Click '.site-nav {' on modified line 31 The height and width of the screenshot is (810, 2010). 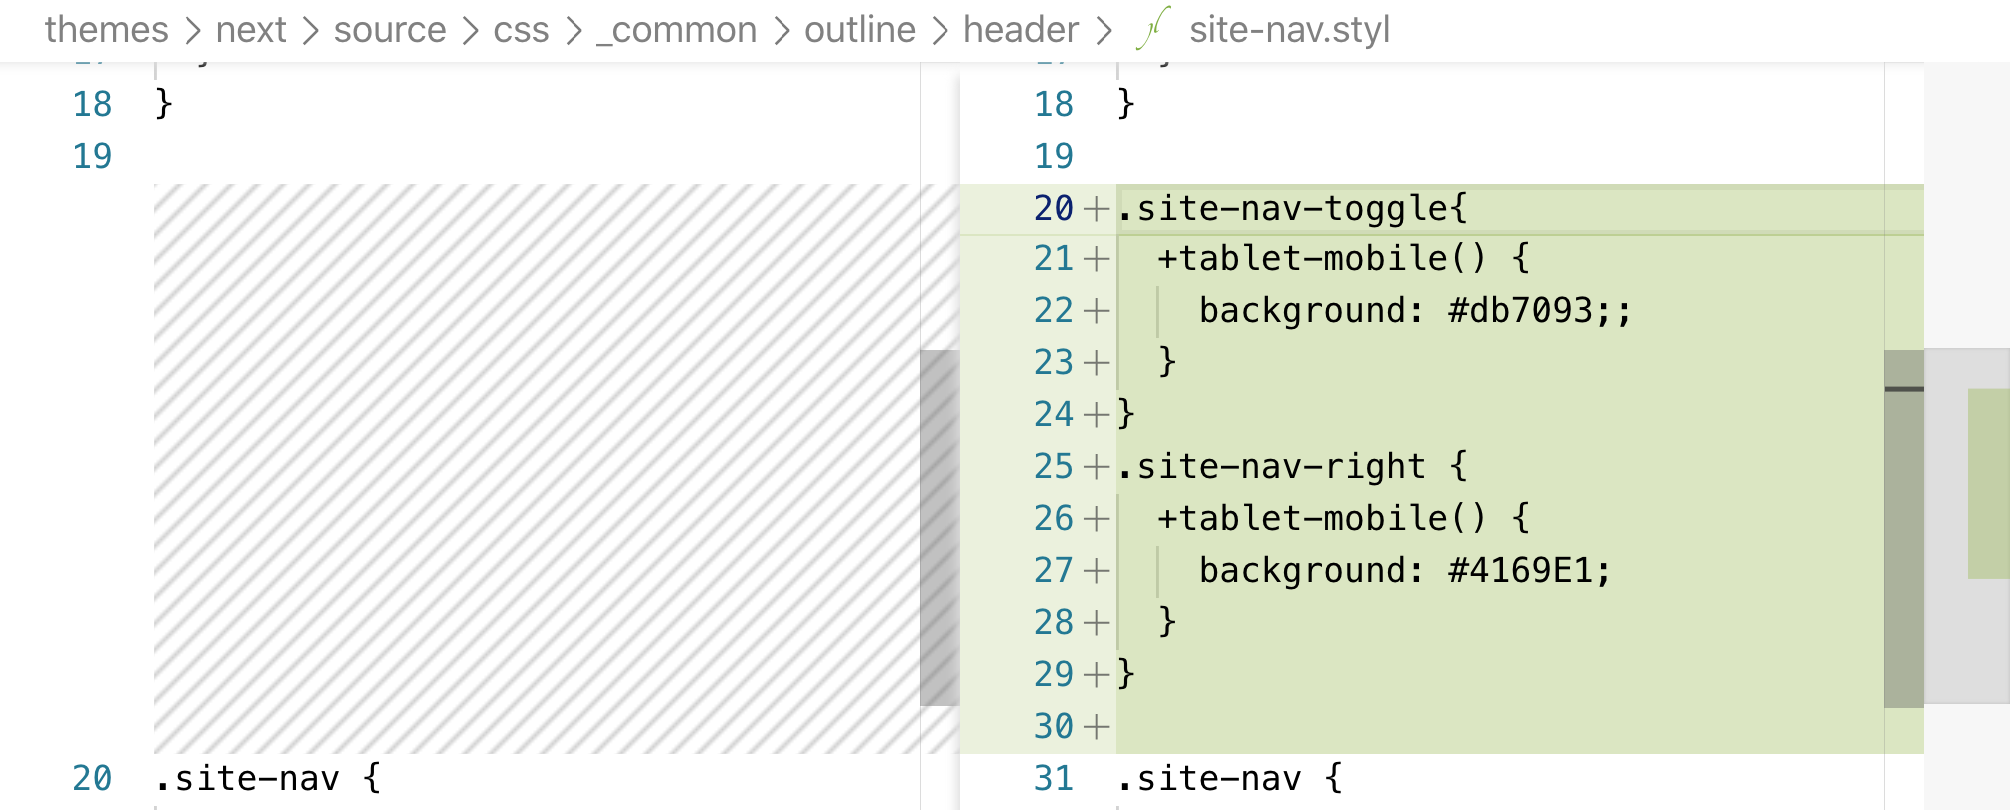[1230, 778]
